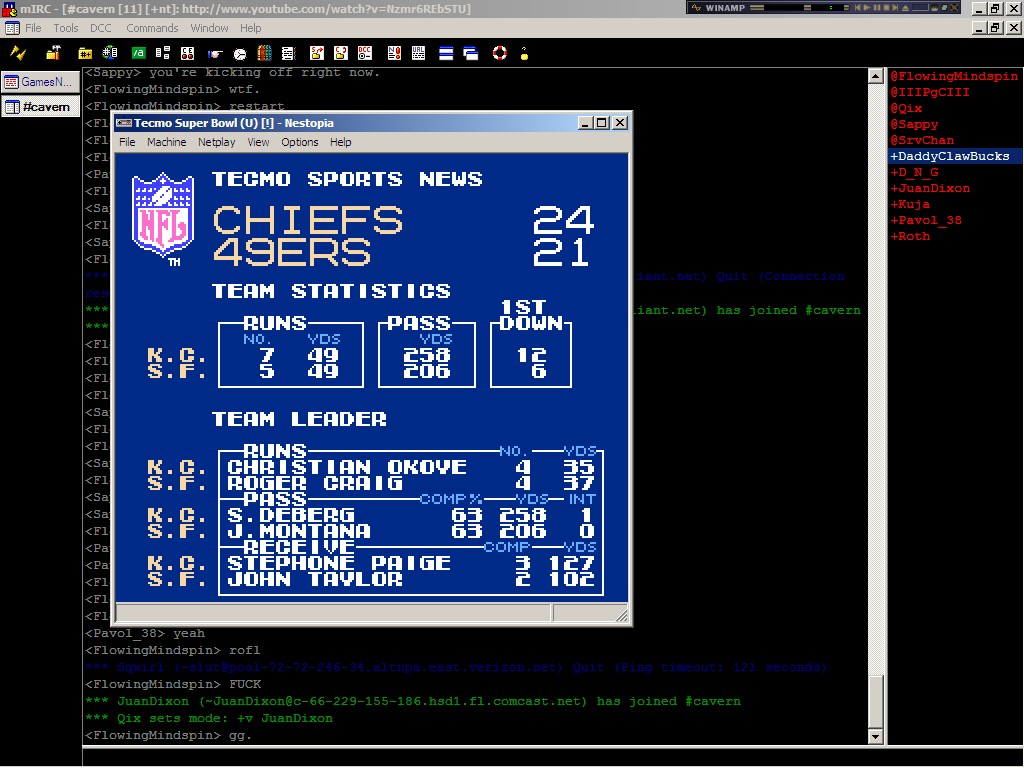Click the Tile windows toolbar icon
The width and height of the screenshot is (1024, 768).
tap(446, 53)
